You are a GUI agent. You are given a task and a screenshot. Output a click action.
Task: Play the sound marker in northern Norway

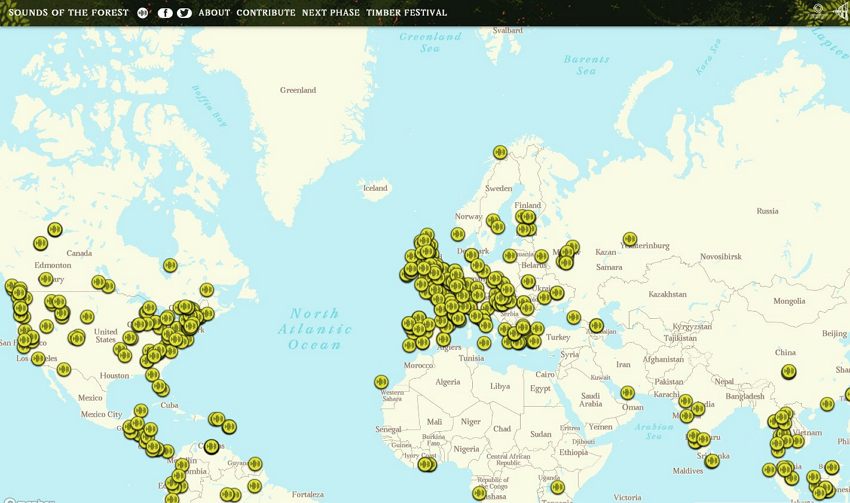coord(500,152)
